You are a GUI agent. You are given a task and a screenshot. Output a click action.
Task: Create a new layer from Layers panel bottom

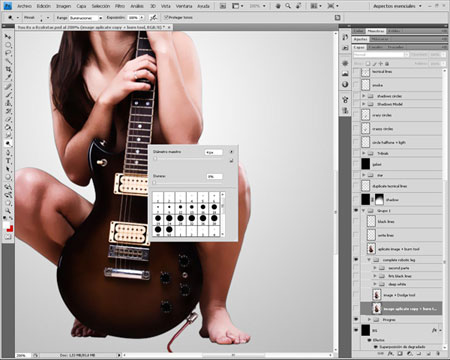click(428, 353)
